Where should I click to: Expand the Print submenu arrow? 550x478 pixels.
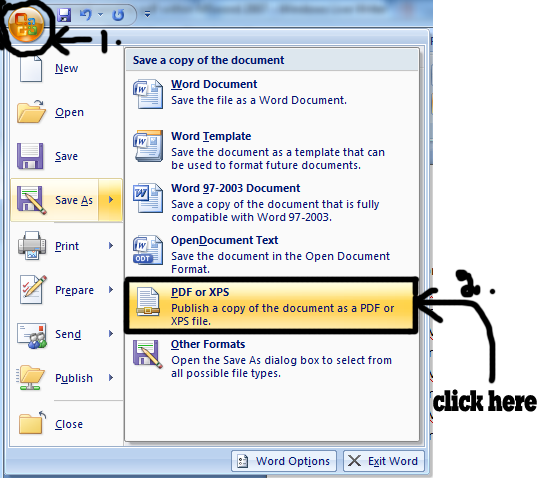tap(111, 245)
